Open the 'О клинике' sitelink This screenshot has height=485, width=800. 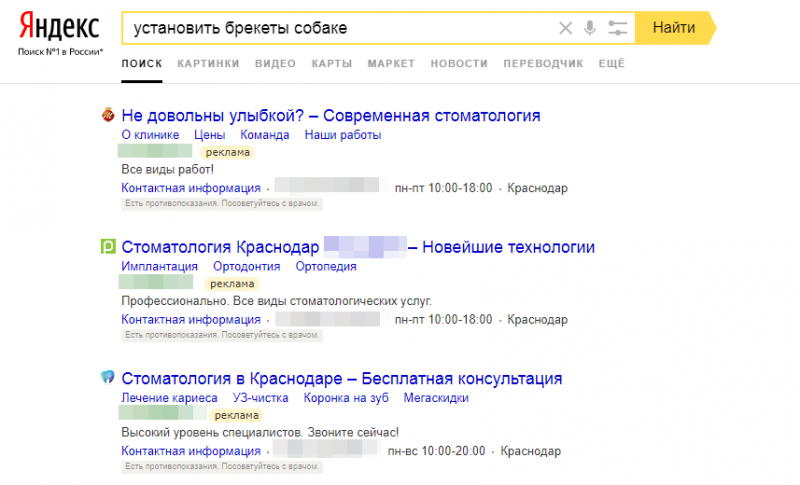150,135
